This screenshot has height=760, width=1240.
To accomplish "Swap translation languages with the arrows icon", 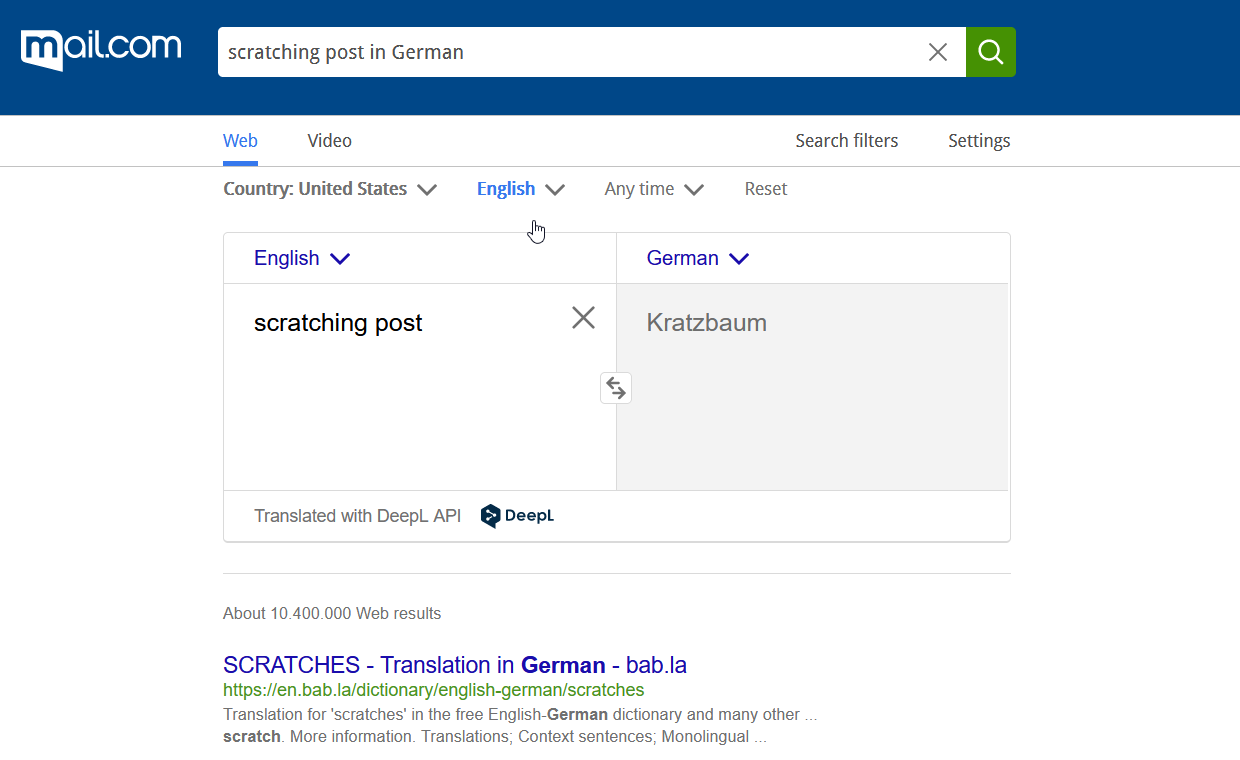I will 616,388.
